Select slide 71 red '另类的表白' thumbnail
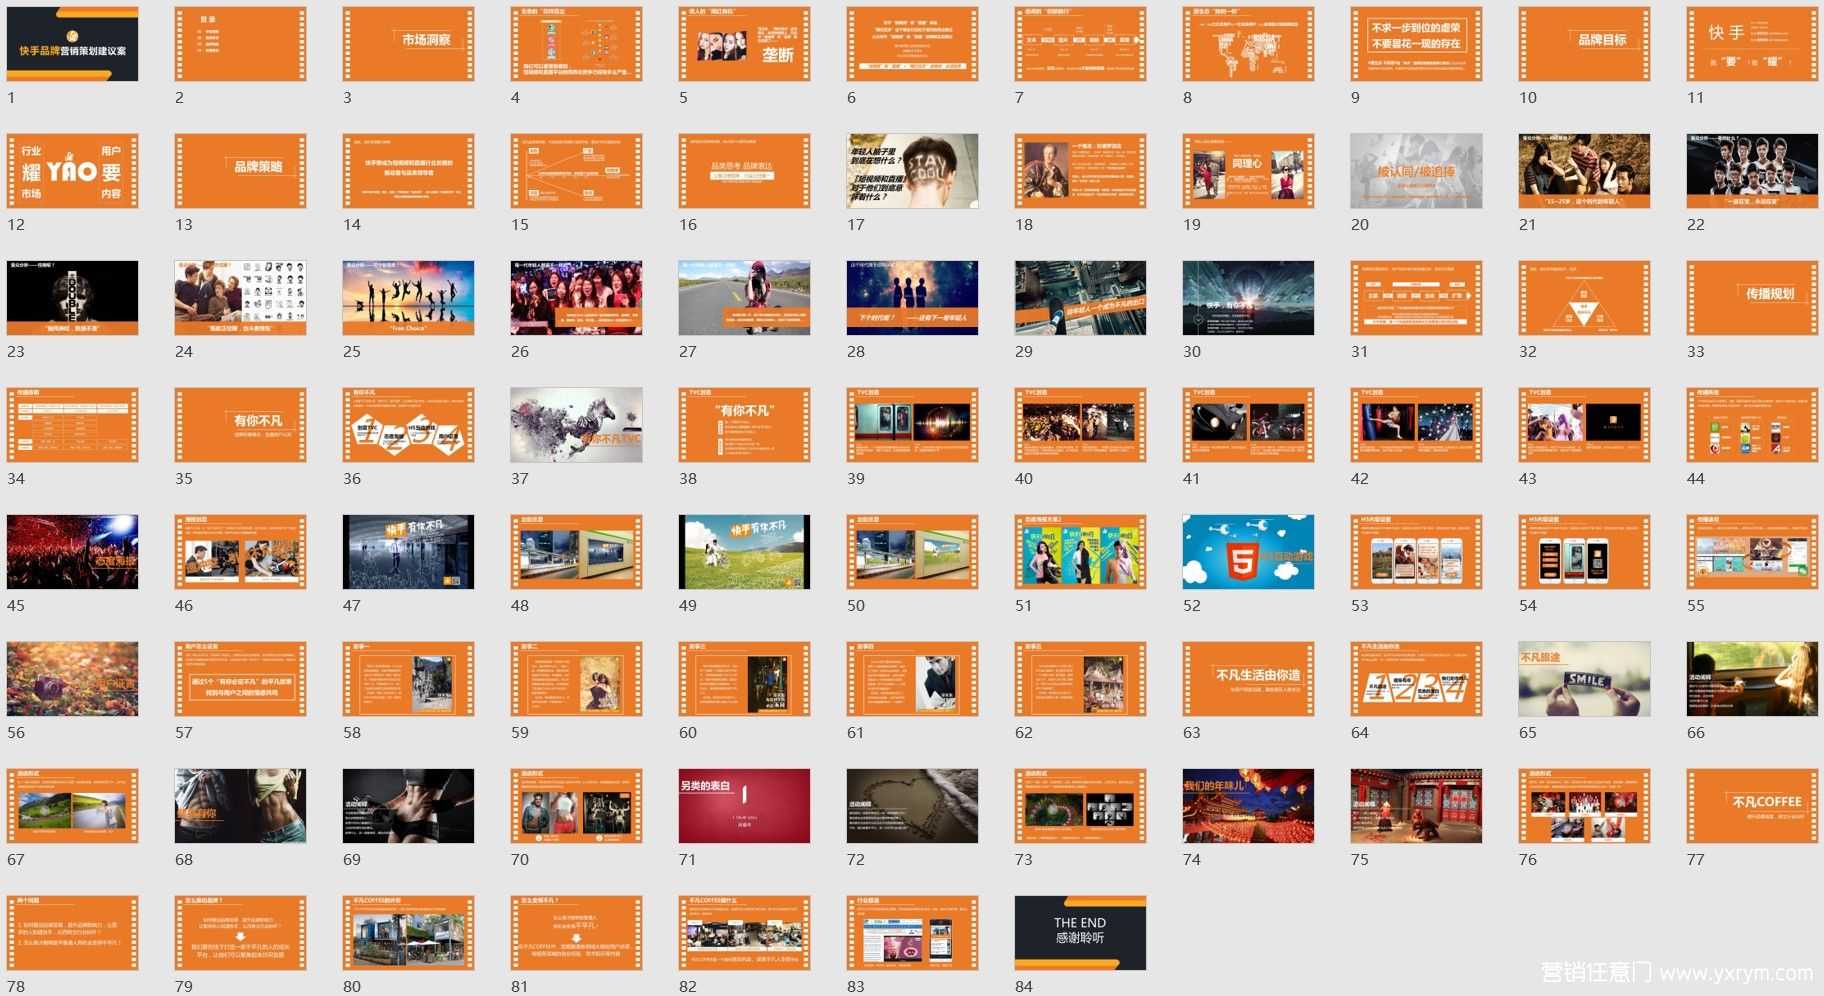The image size is (1824, 996). click(x=744, y=806)
